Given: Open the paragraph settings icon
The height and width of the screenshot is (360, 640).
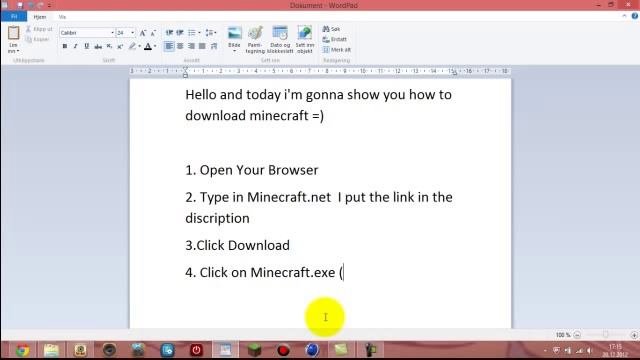Looking at the screenshot, I should pyautogui.click(x=213, y=47).
